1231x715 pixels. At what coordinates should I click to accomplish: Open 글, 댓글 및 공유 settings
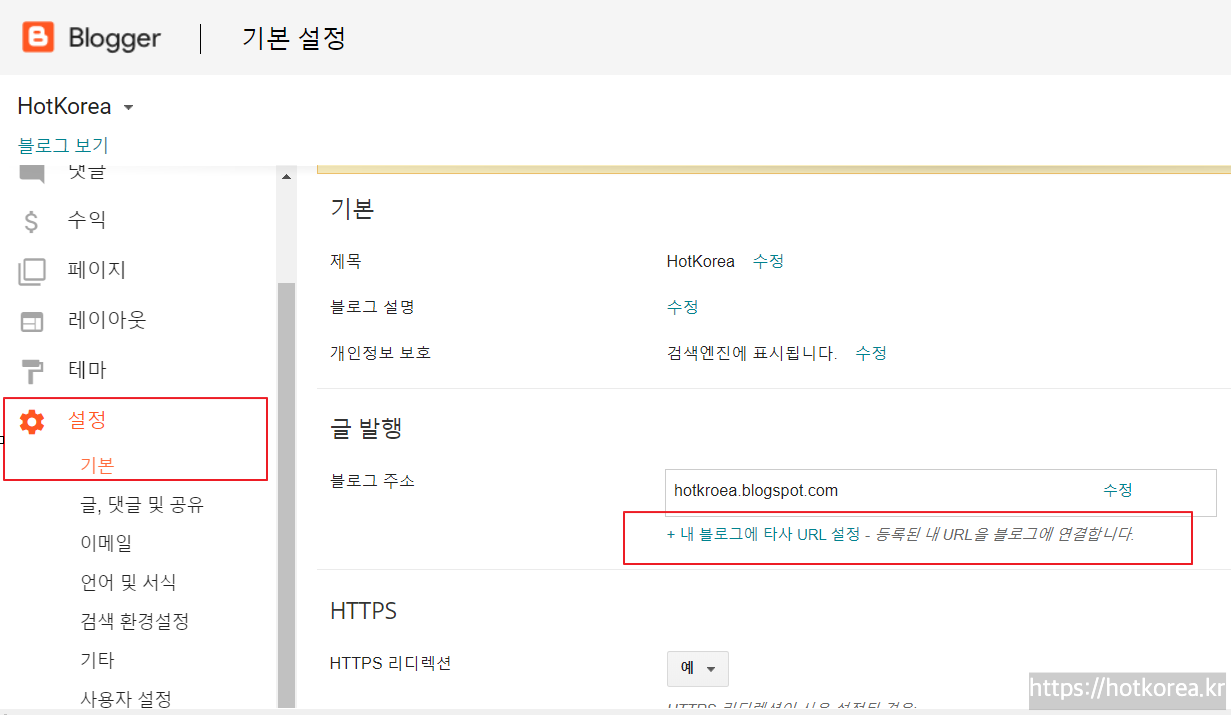pyautogui.click(x=142, y=505)
